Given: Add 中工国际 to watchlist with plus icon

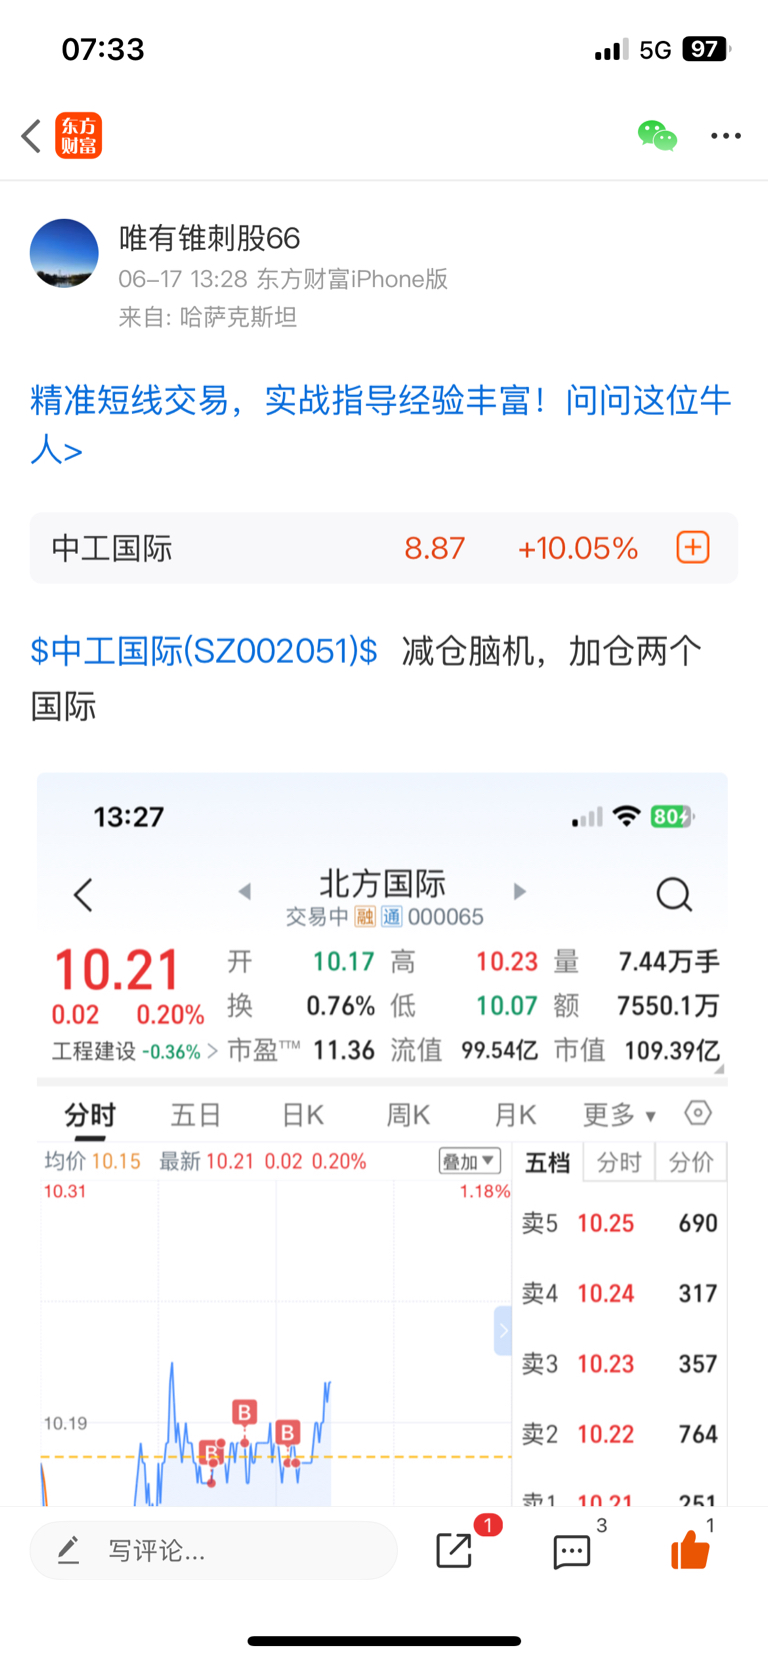Looking at the screenshot, I should pos(693,548).
